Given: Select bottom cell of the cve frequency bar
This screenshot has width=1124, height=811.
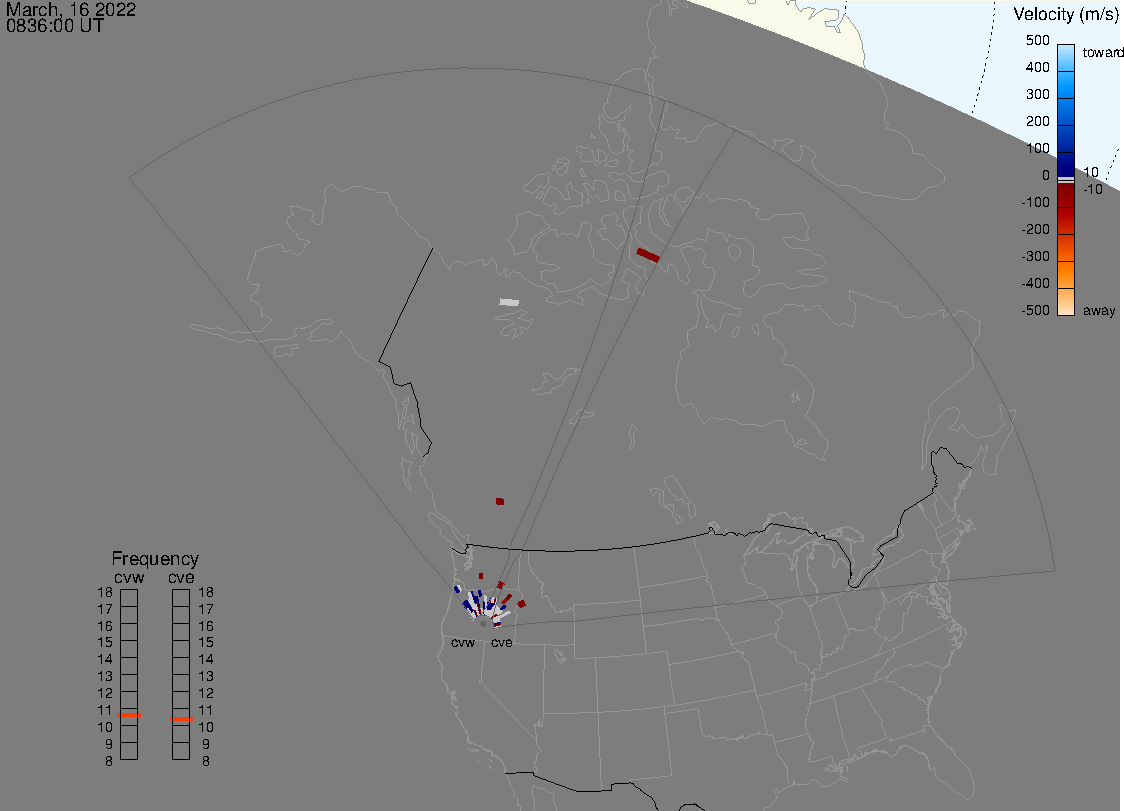Looking at the screenshot, I should pyautogui.click(x=181, y=751).
